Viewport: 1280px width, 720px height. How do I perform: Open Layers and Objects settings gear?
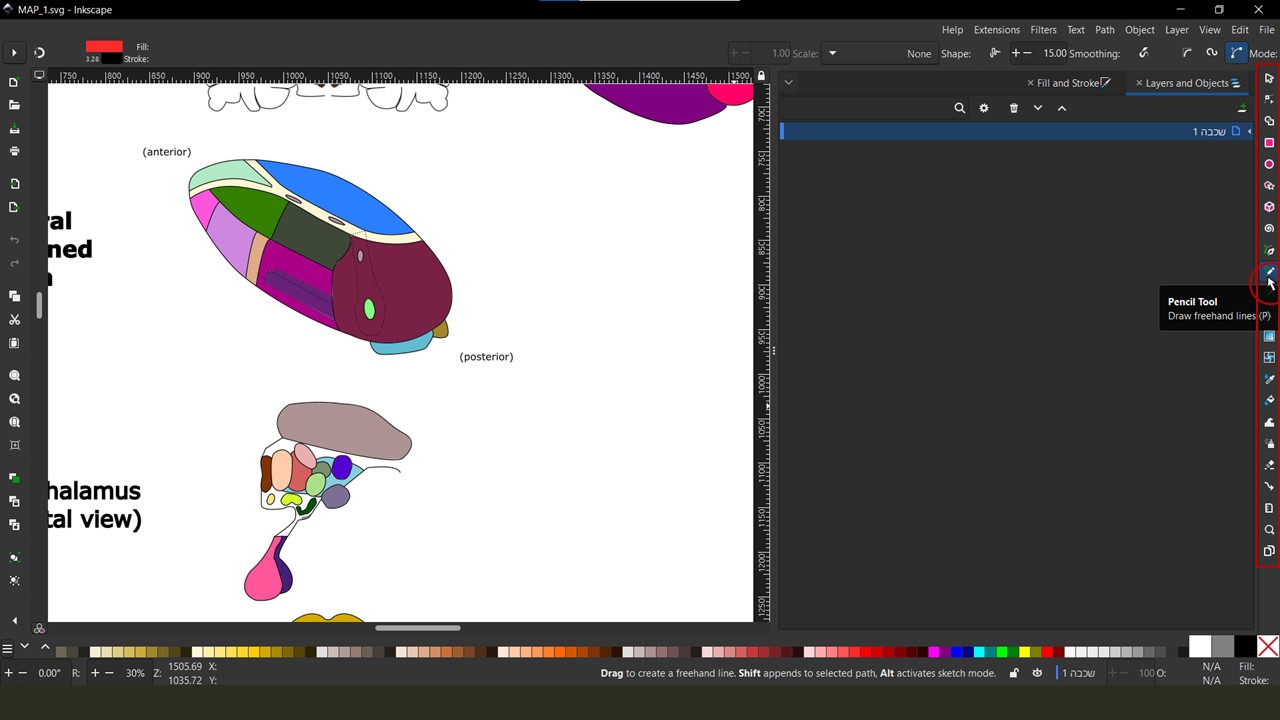click(x=984, y=108)
